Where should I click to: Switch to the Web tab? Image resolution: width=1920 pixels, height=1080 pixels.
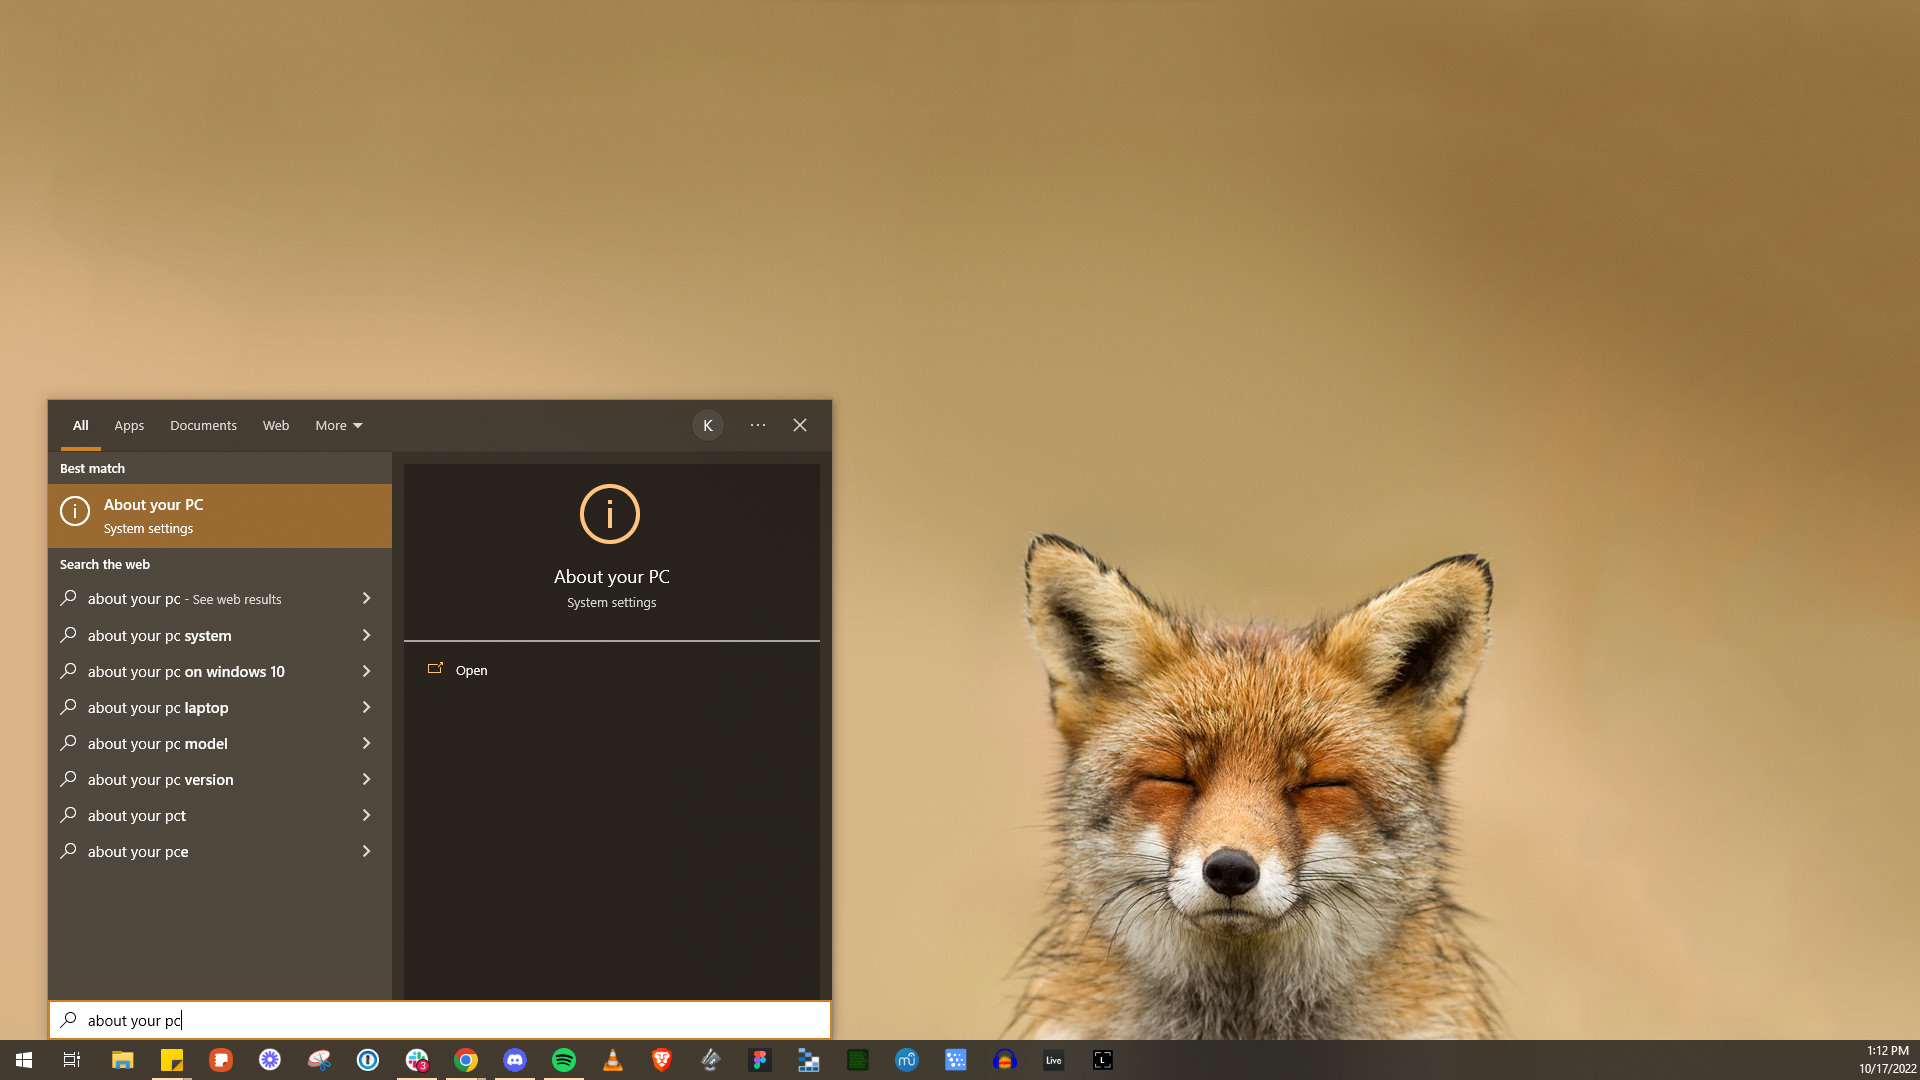click(x=276, y=426)
